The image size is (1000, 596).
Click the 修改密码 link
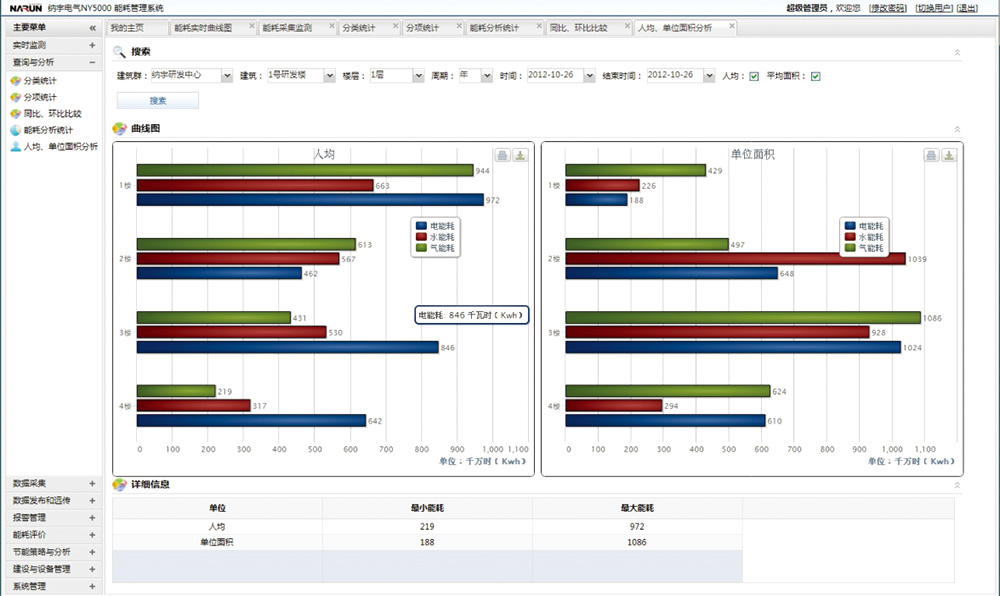(x=888, y=8)
